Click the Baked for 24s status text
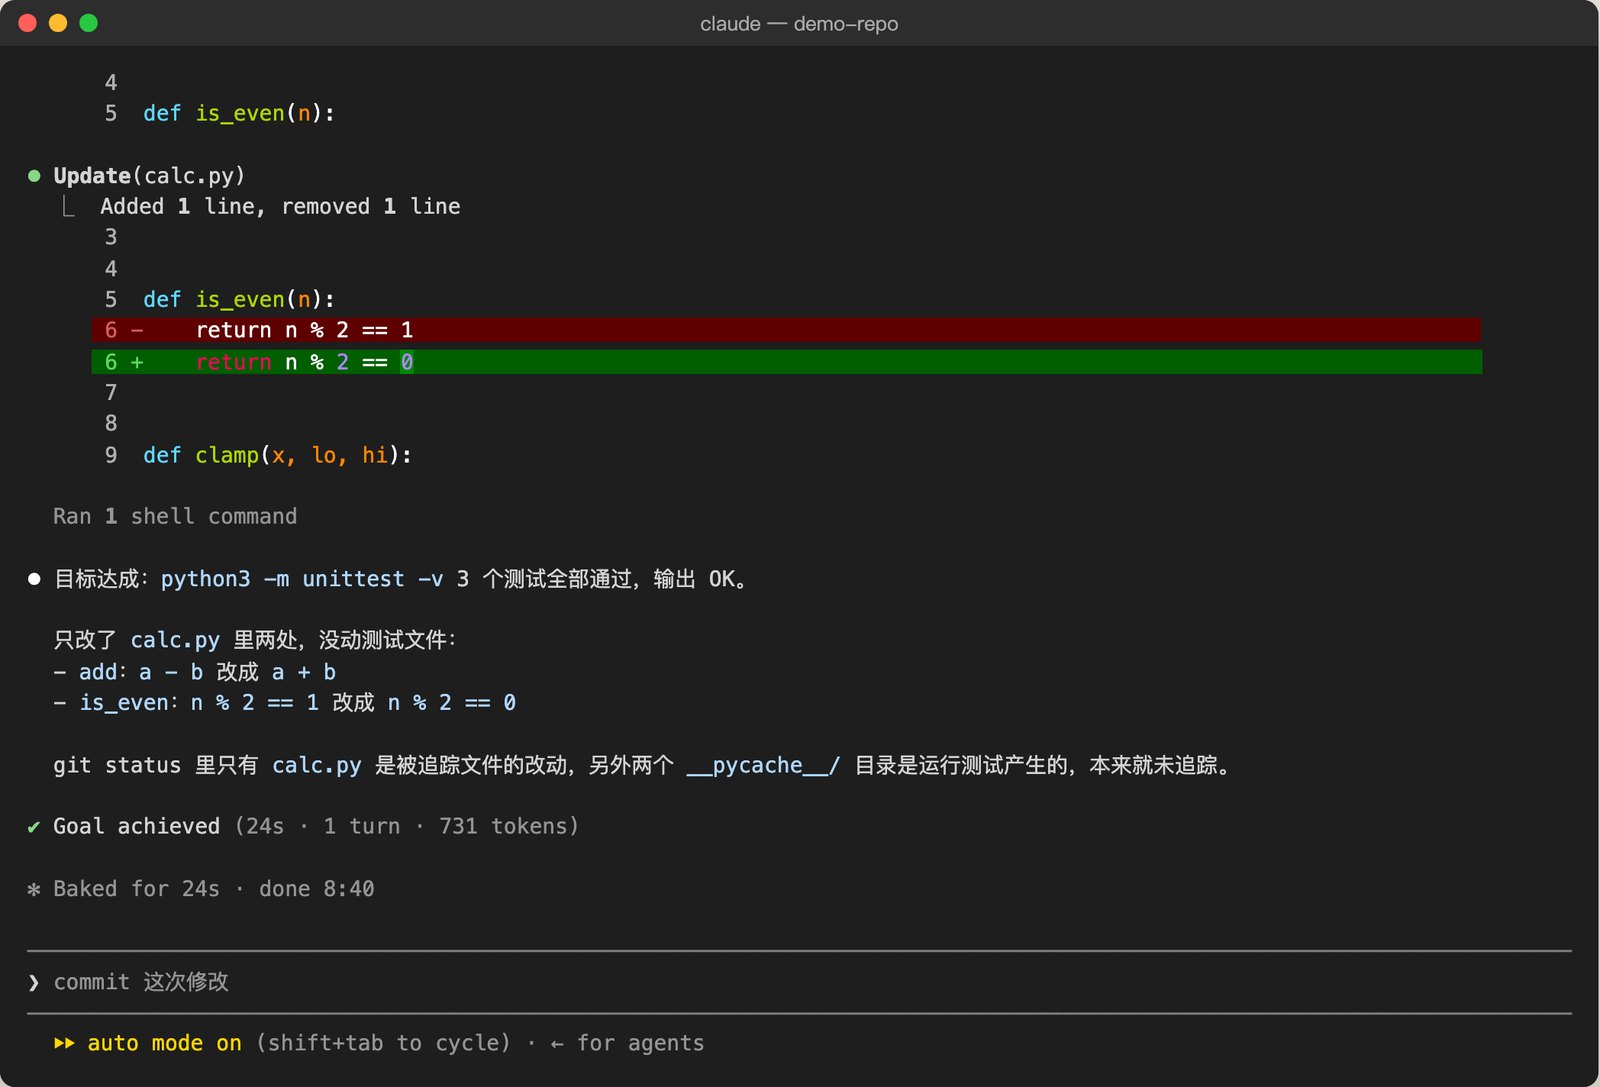Viewport: 1600px width, 1087px height. [136, 889]
